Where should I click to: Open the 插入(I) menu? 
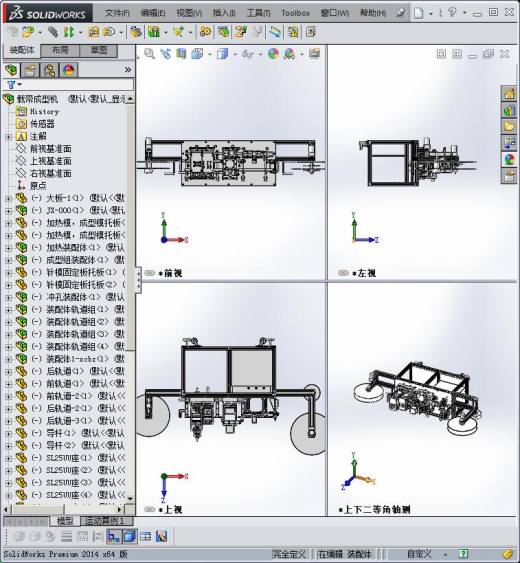tap(224, 13)
